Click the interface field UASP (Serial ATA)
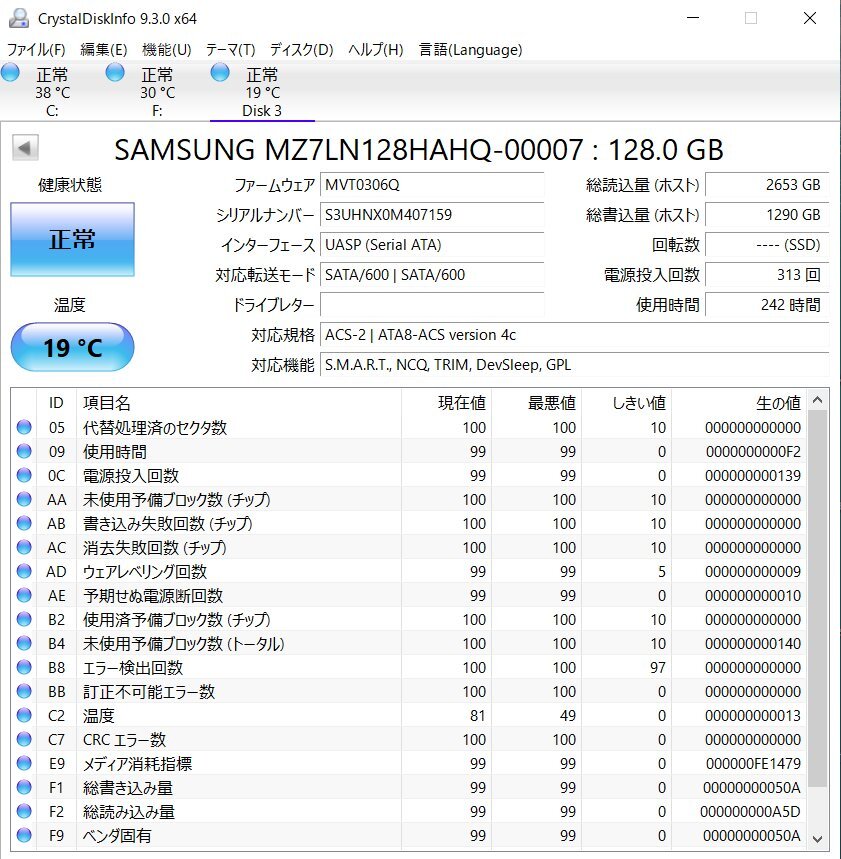Screen dimensions: 841x859 (x=432, y=245)
